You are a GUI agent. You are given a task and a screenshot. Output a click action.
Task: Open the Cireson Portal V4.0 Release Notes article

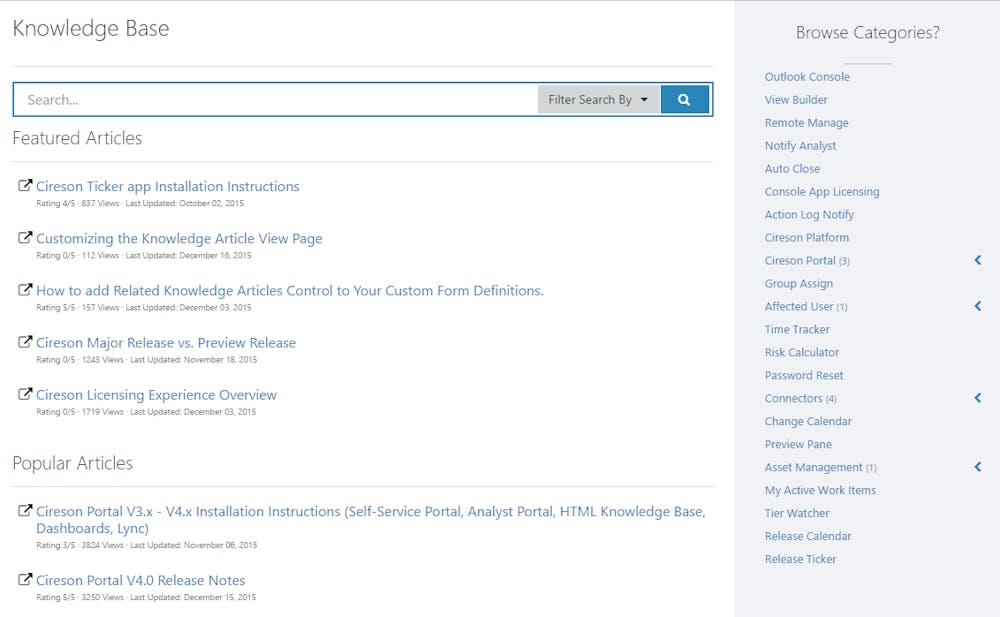tap(139, 580)
